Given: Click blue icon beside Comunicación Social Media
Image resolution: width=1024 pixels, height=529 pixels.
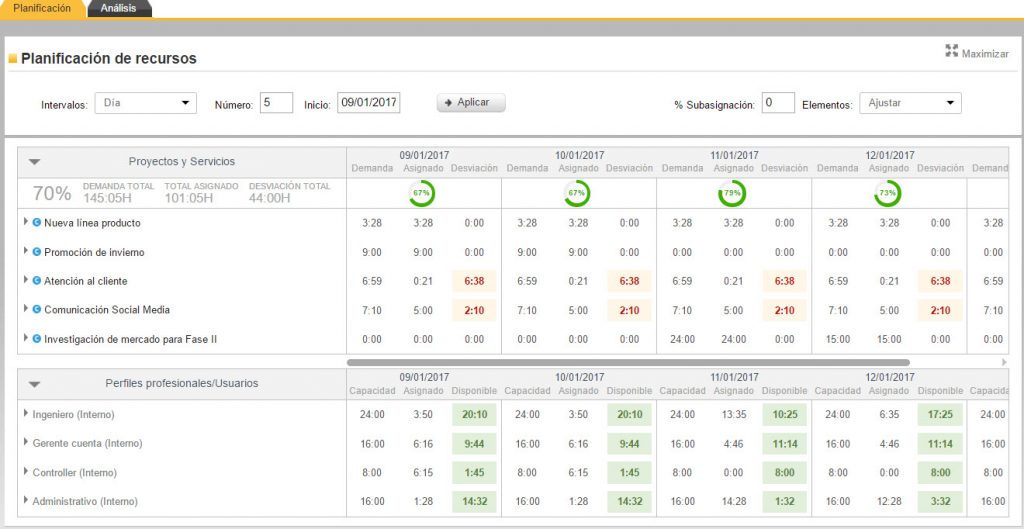Looking at the screenshot, I should click(37, 310).
